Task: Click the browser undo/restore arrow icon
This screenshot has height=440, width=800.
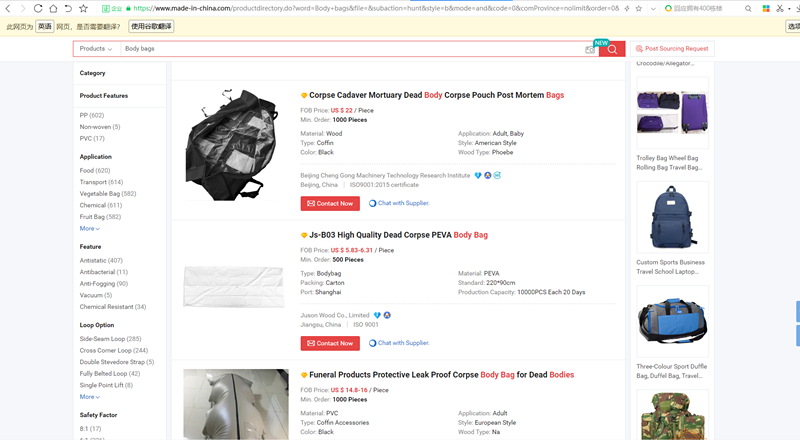Action: pos(68,8)
